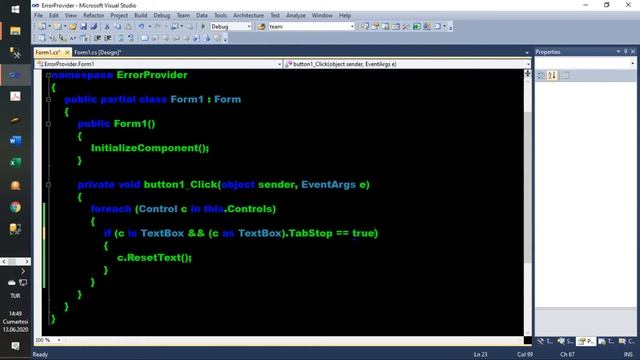The image size is (640, 360).
Task: Click the Find in Files icon beside team box
Action: (x=261, y=27)
